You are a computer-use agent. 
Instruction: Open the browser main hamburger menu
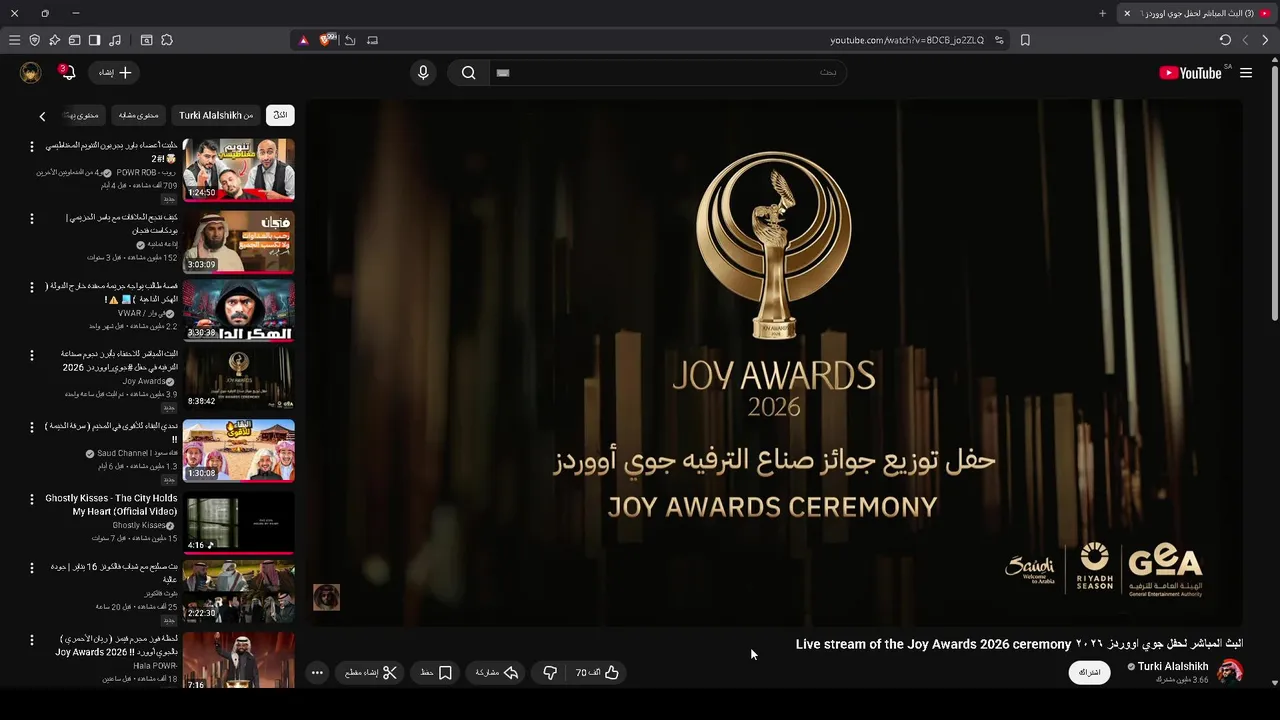14,40
